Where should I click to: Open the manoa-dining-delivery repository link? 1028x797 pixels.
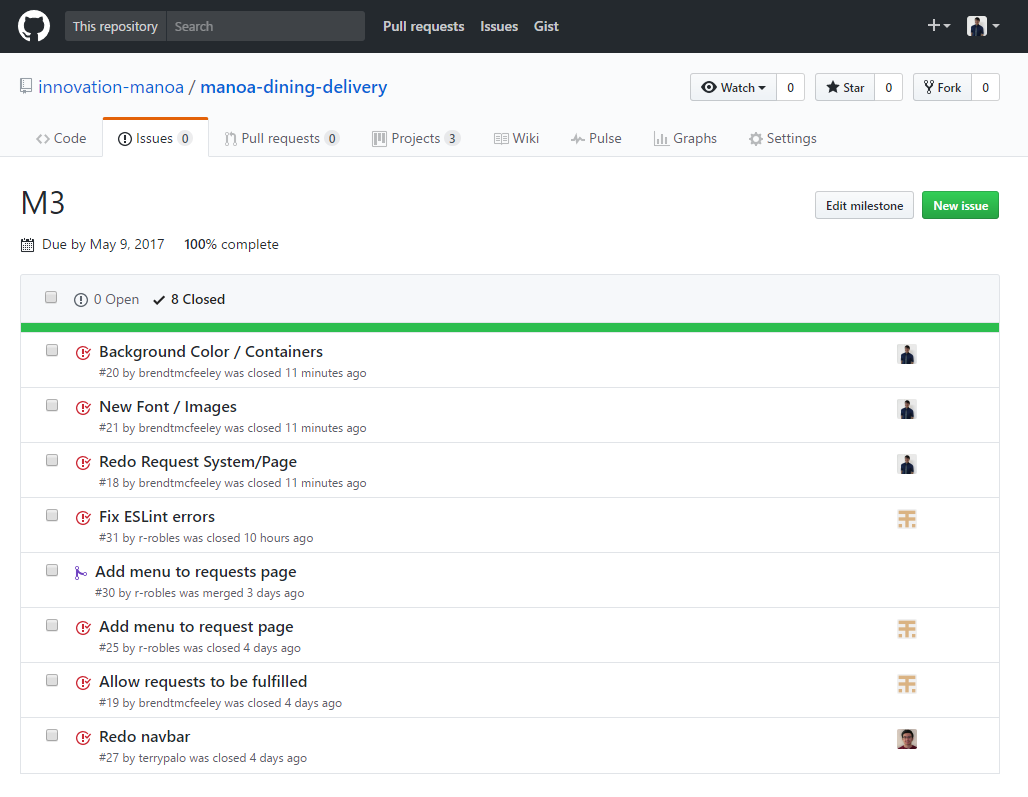point(294,87)
